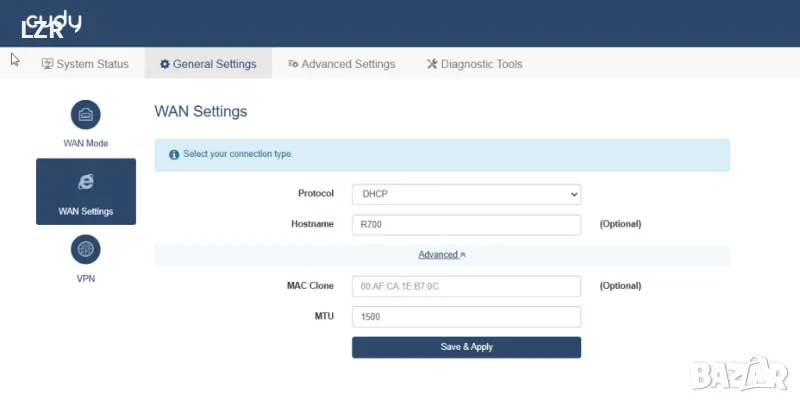Image resolution: width=800 pixels, height=403 pixels.
Task: Click the gear icon for General Settings
Action: tap(165, 64)
